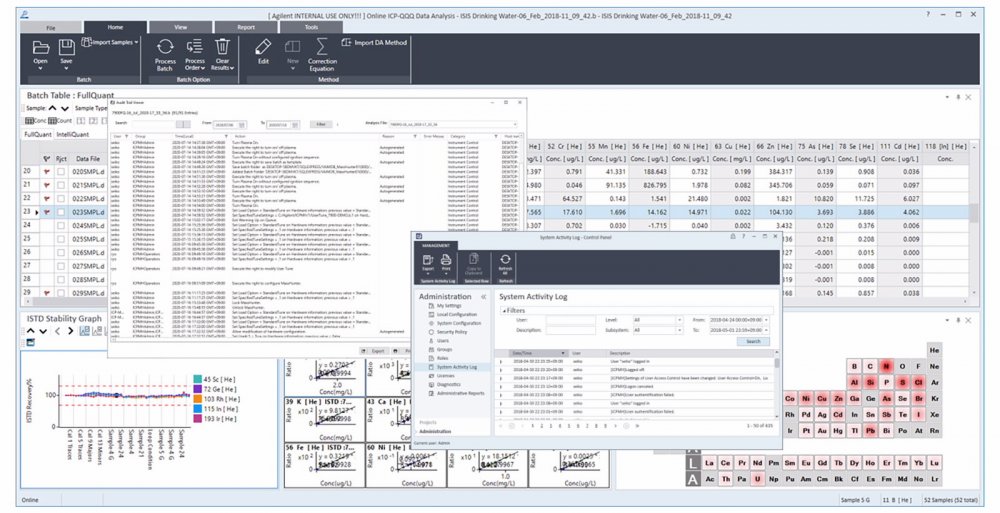The width and height of the screenshot is (1000, 513).
Task: Toggle the Count column view icon
Action: pyautogui.click(x=52, y=121)
